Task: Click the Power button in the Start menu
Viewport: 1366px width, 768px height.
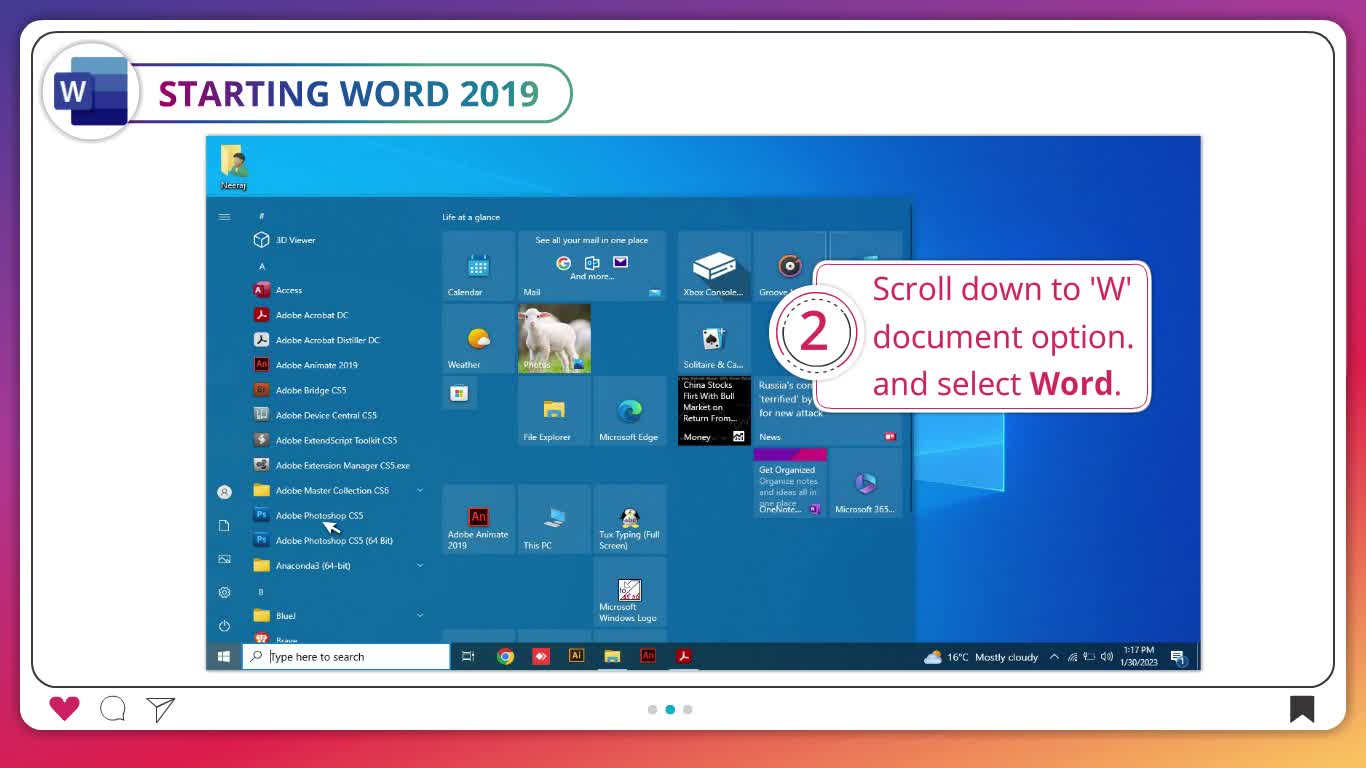Action: tap(224, 626)
